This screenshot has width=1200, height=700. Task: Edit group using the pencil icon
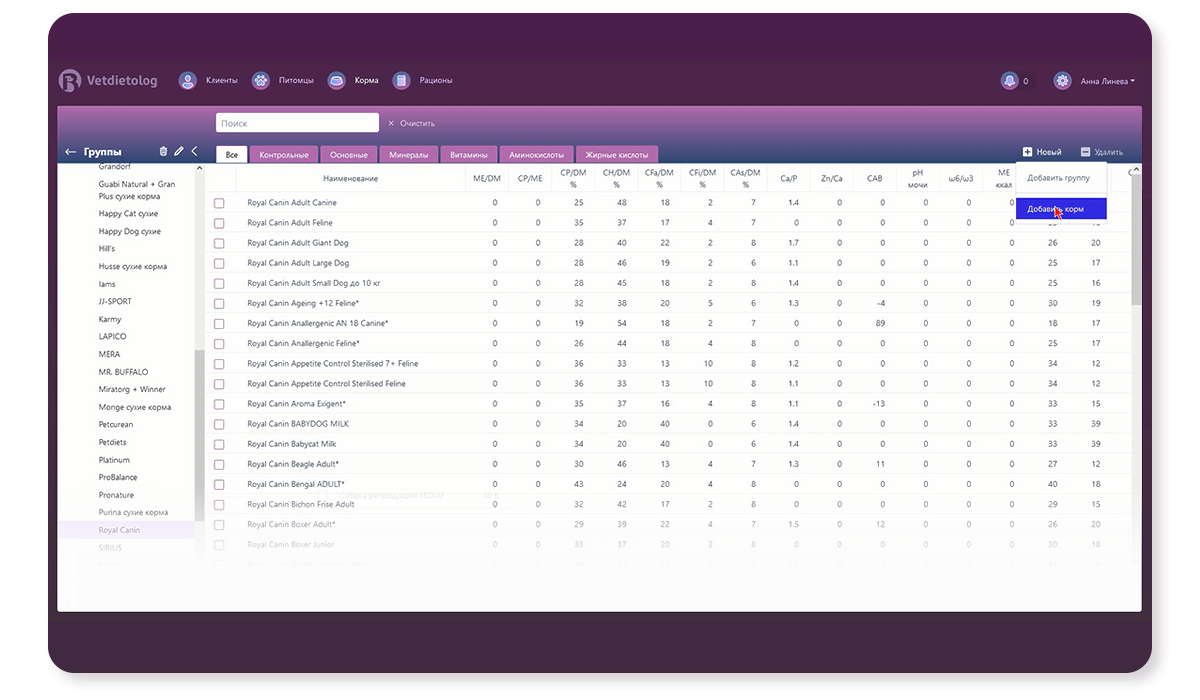pos(179,152)
